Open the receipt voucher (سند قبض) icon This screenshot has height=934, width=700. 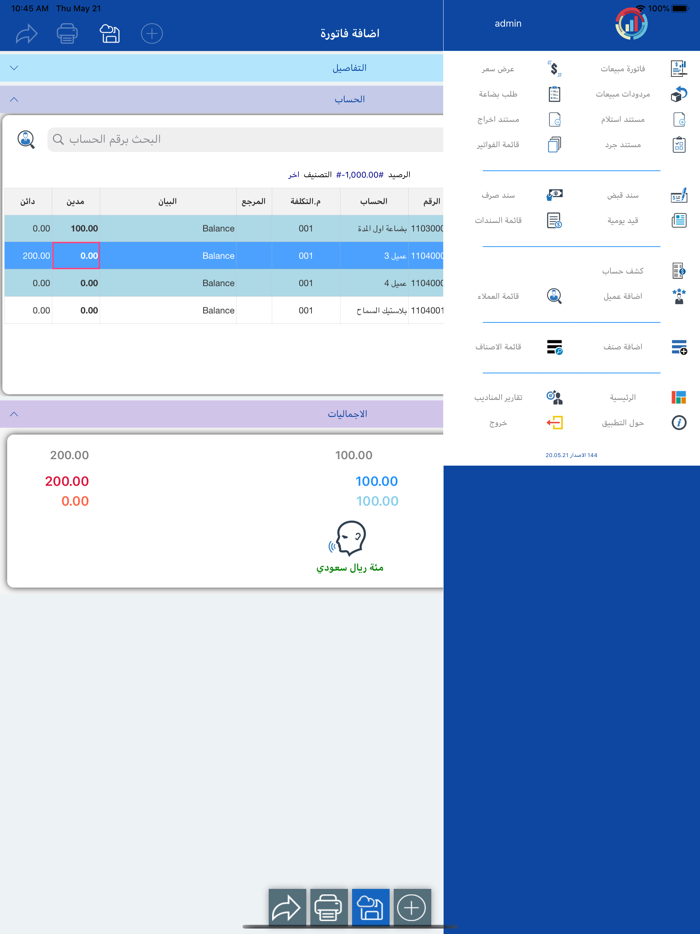click(x=679, y=195)
